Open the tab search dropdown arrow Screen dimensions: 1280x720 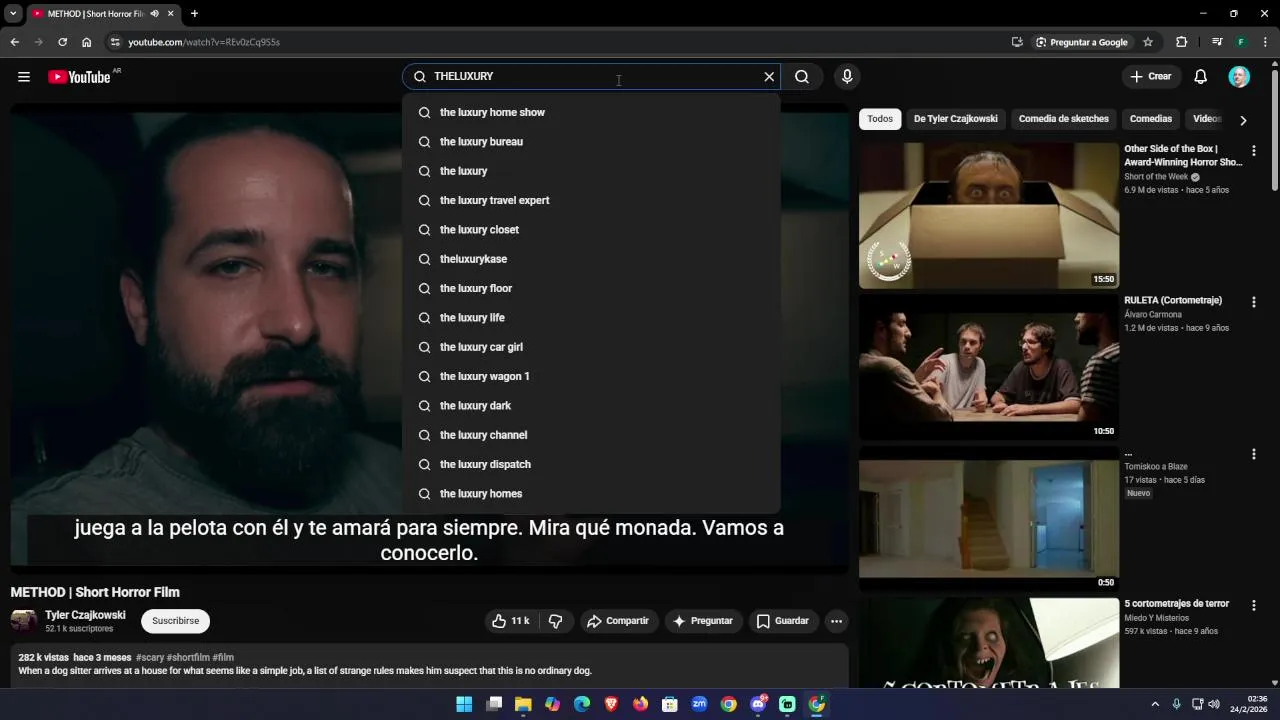tap(13, 14)
